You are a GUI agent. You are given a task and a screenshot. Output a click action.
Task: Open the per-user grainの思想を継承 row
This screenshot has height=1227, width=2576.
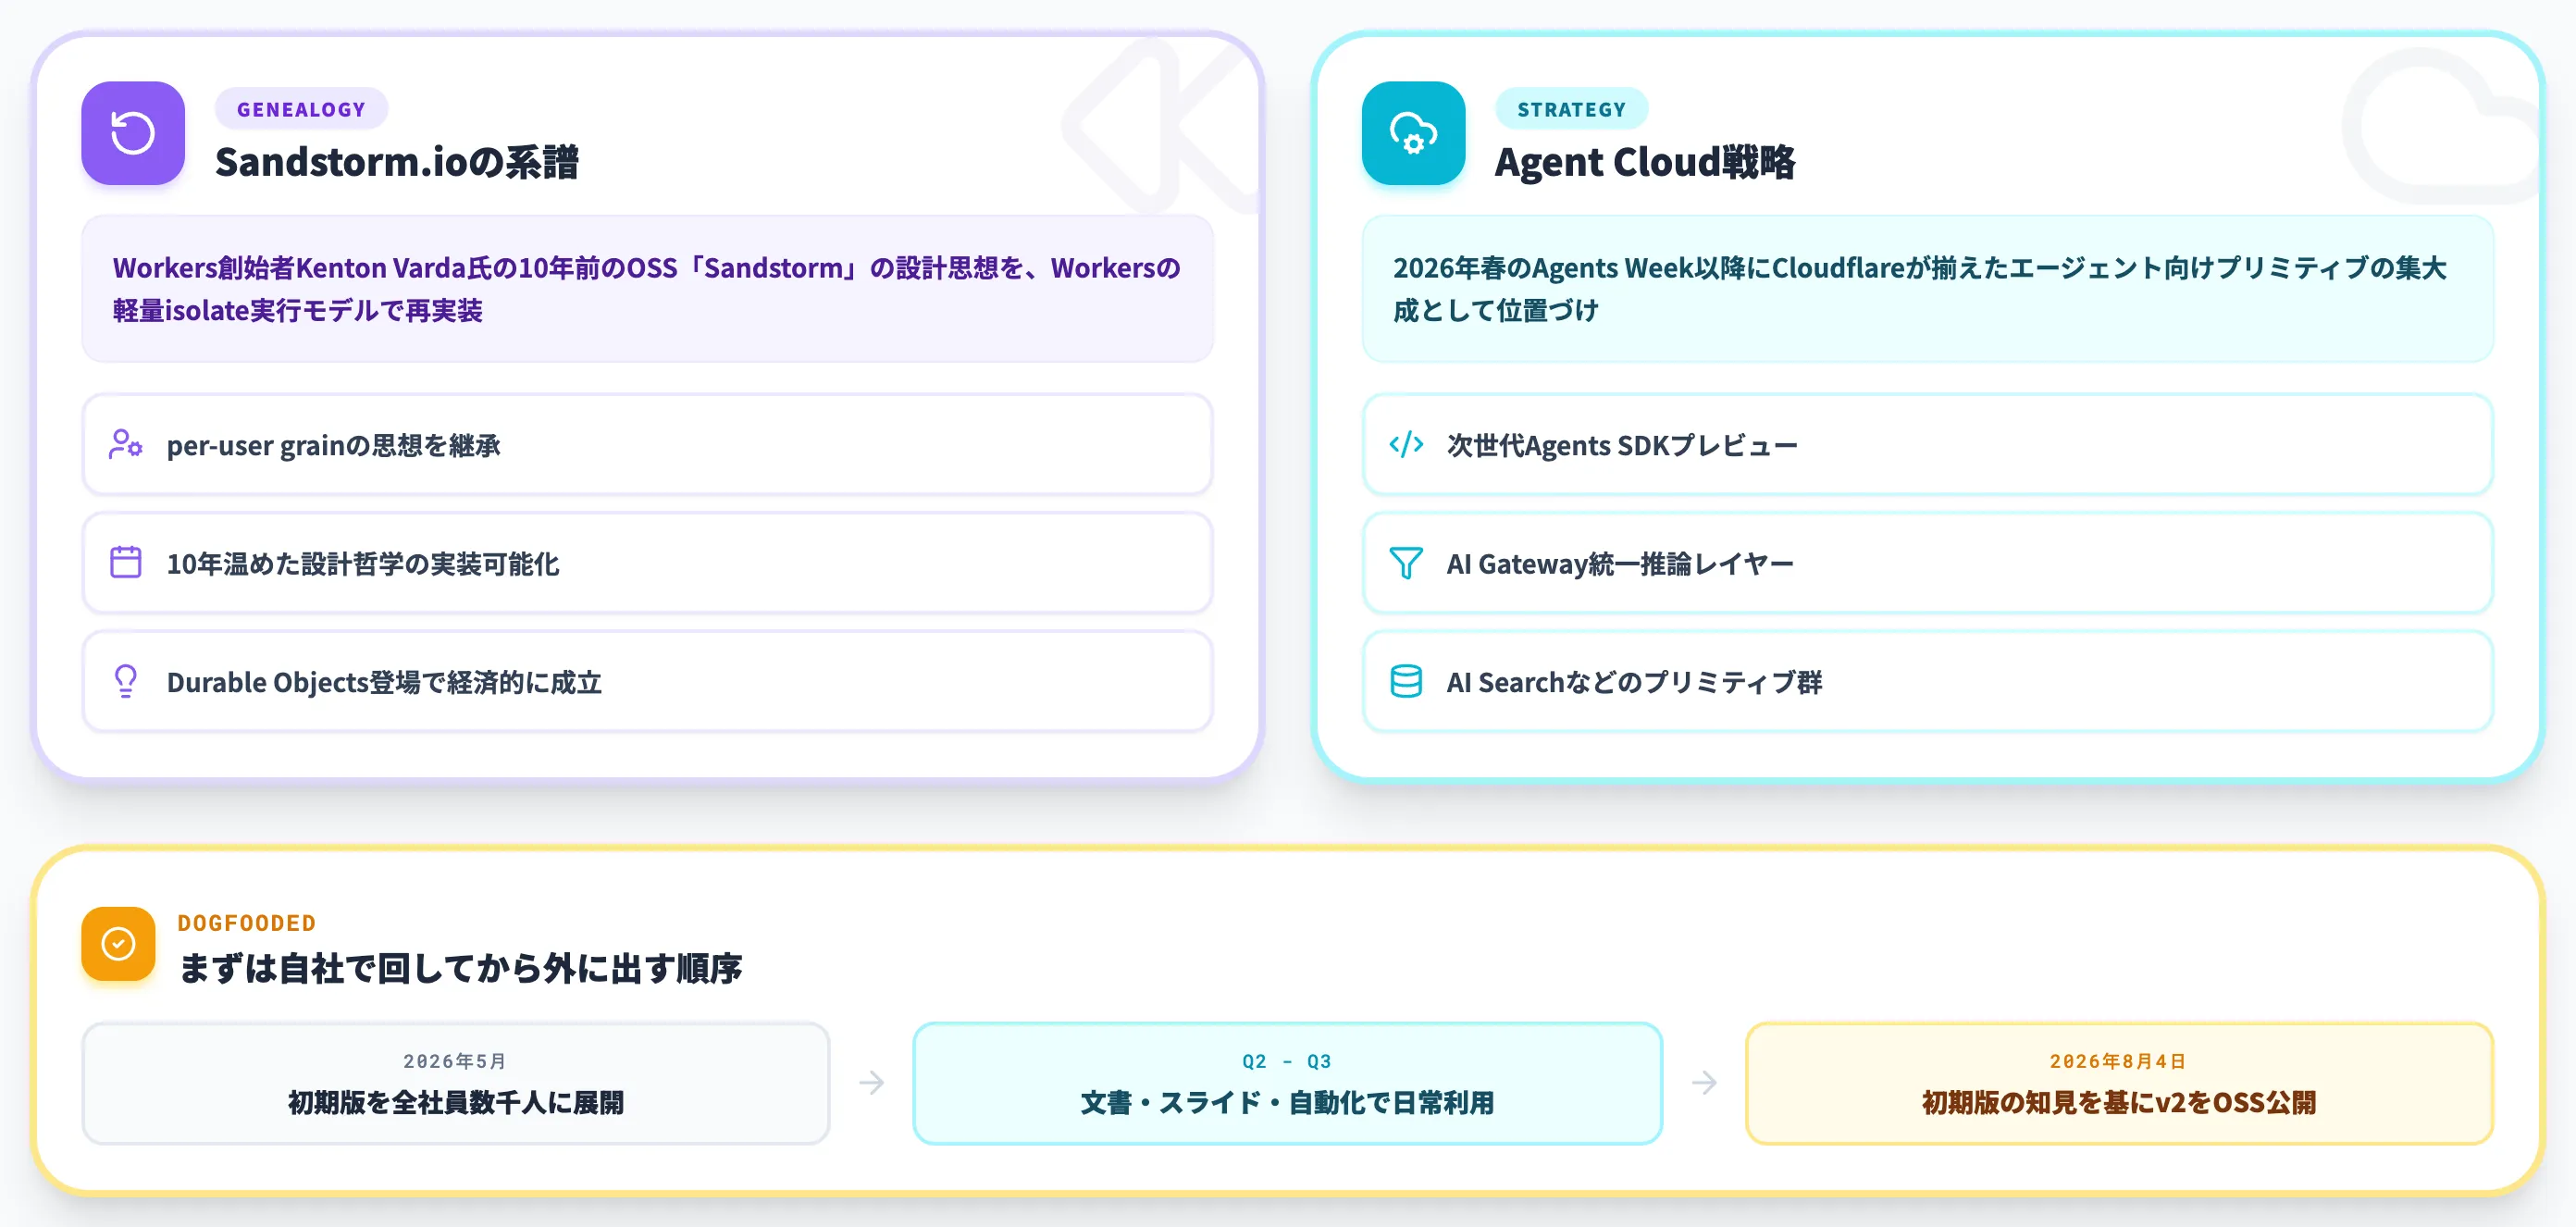(647, 444)
